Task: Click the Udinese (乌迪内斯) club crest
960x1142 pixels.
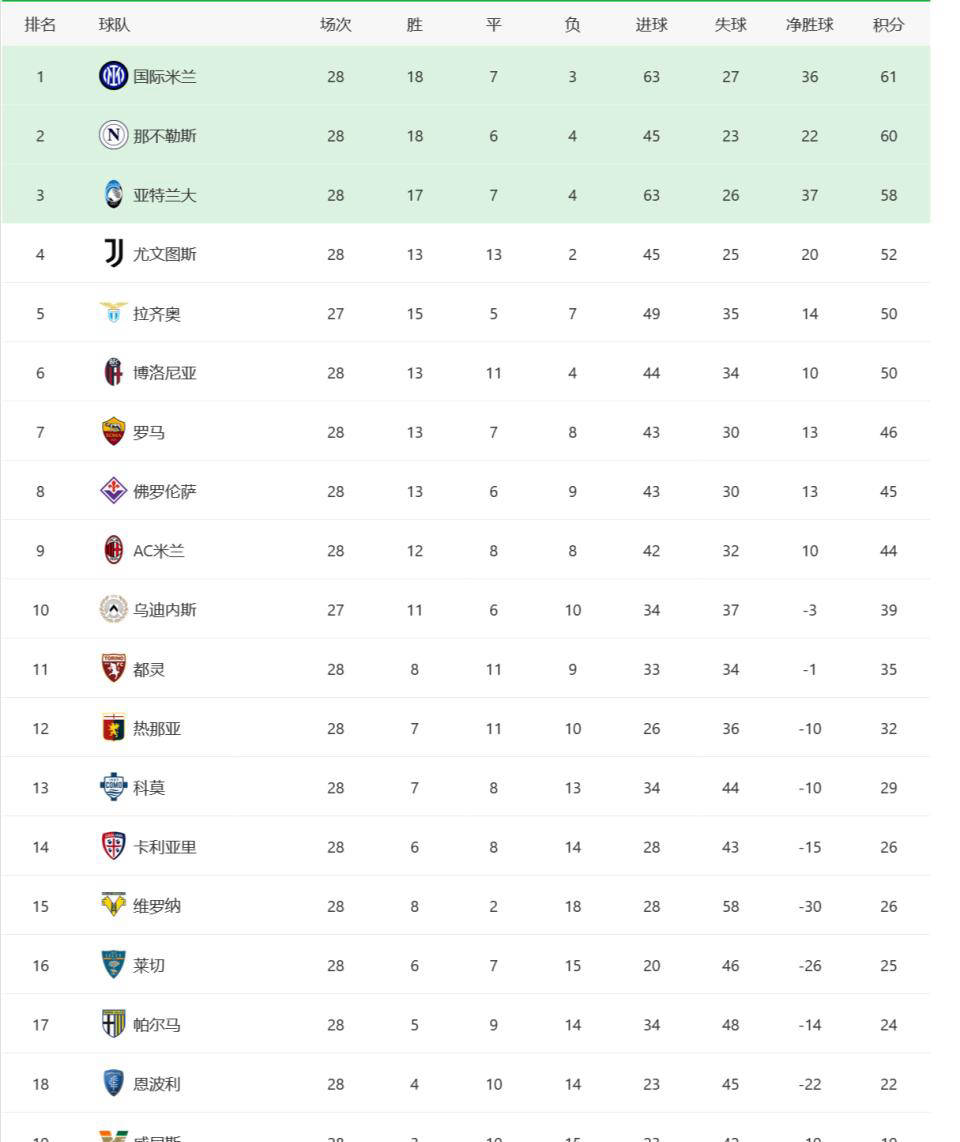Action: click(113, 609)
